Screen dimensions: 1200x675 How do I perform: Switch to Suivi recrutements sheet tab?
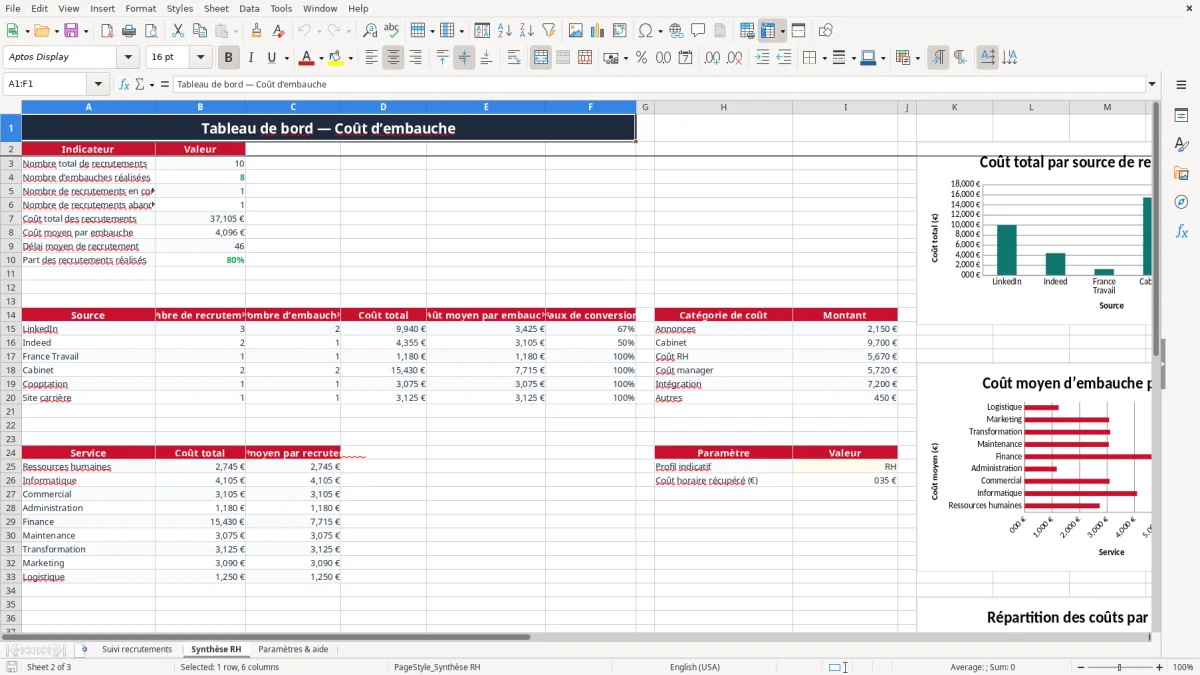(137, 649)
